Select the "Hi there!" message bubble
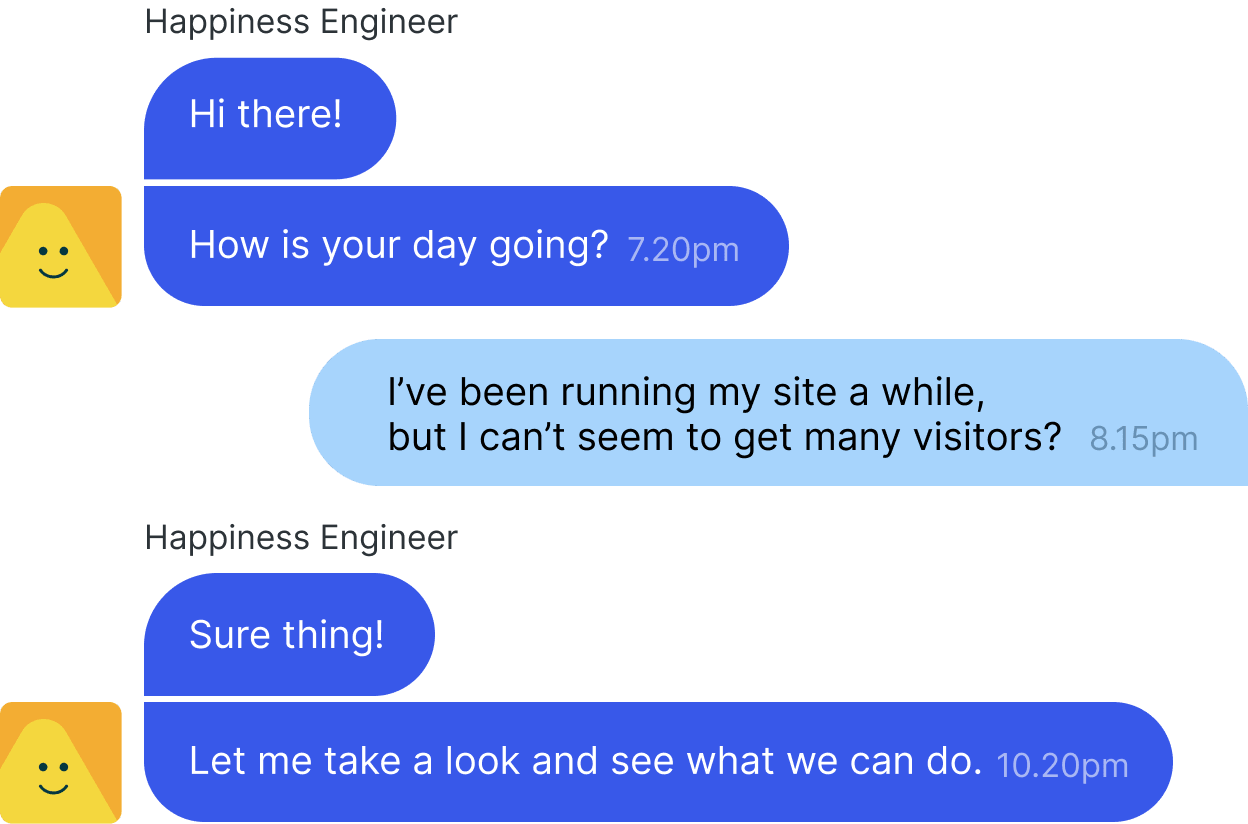 (x=270, y=118)
